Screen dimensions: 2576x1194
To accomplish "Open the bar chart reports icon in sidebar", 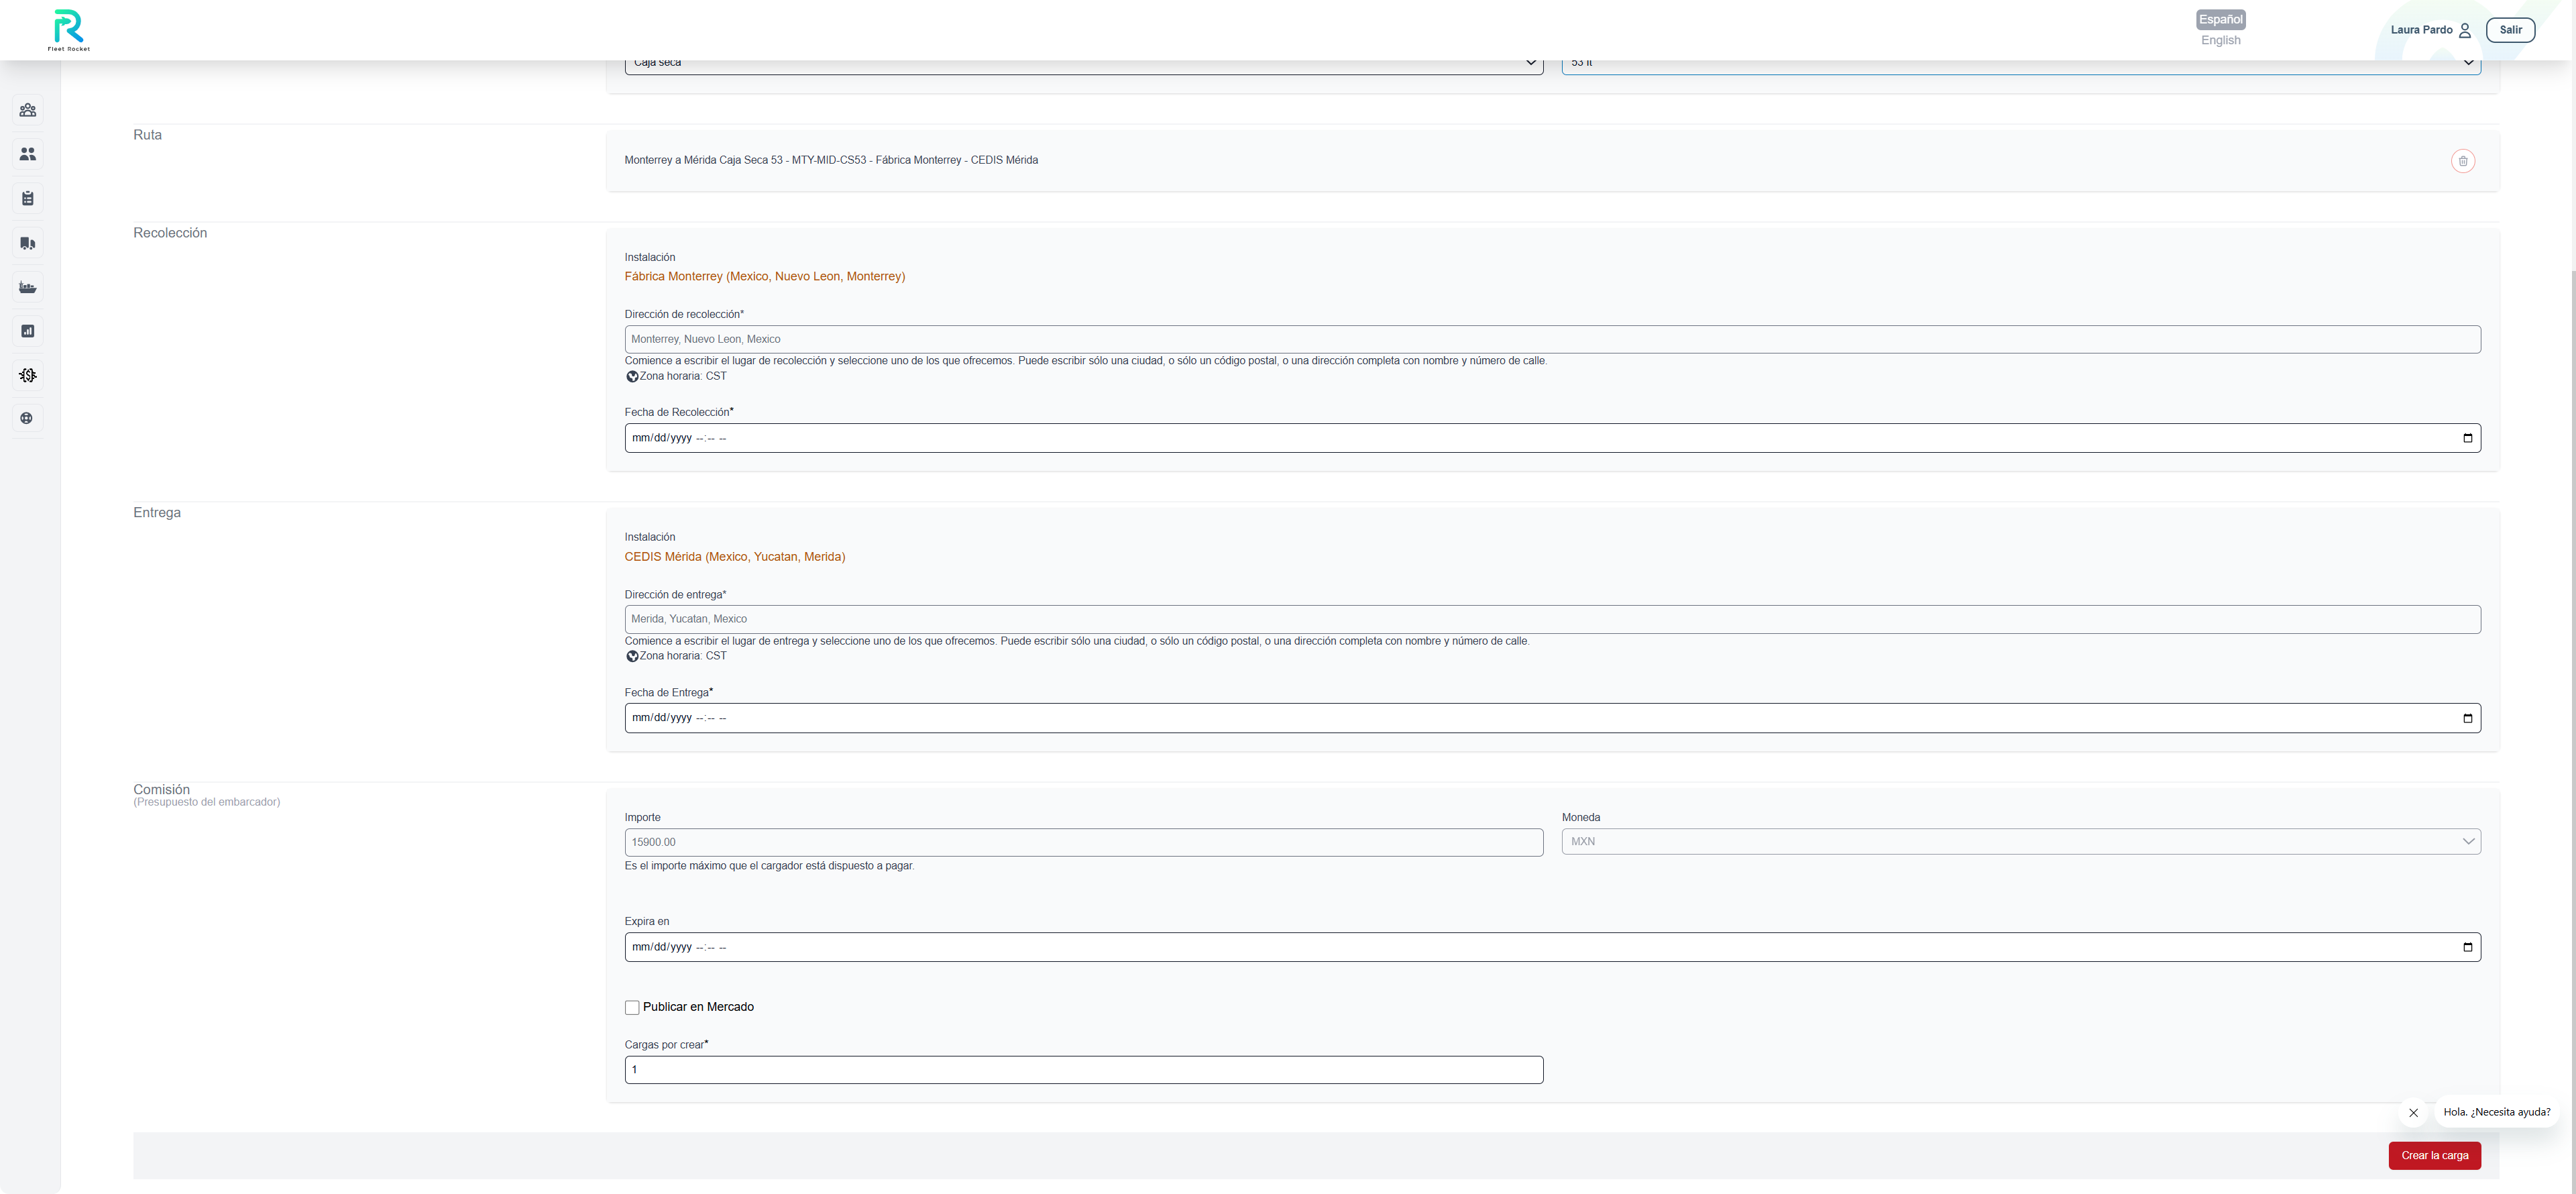I will [x=28, y=331].
